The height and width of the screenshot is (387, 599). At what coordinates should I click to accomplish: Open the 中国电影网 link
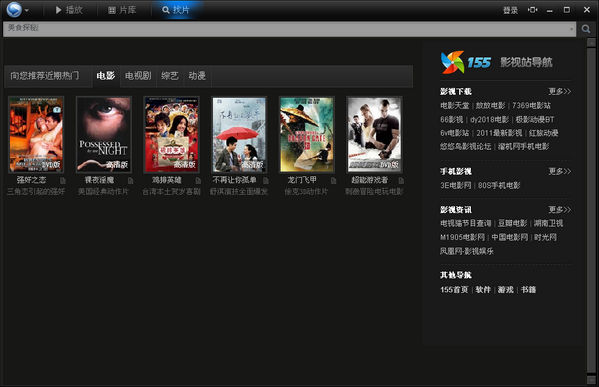[x=510, y=237]
